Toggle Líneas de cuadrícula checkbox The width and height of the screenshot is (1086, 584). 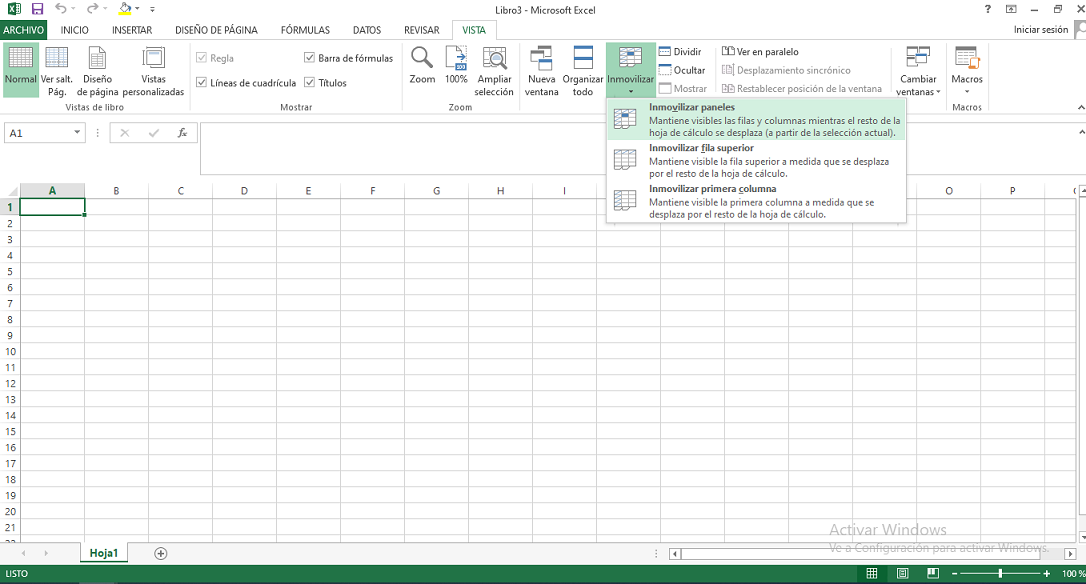pyautogui.click(x=202, y=82)
